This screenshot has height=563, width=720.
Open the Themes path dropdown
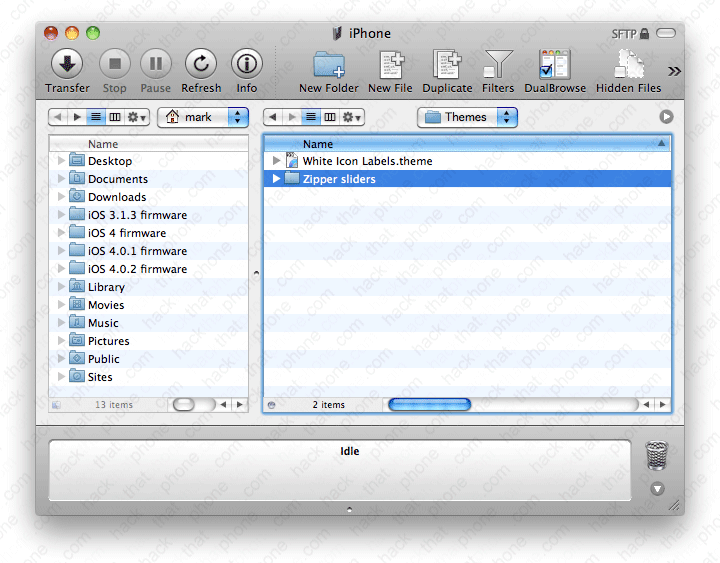(467, 117)
